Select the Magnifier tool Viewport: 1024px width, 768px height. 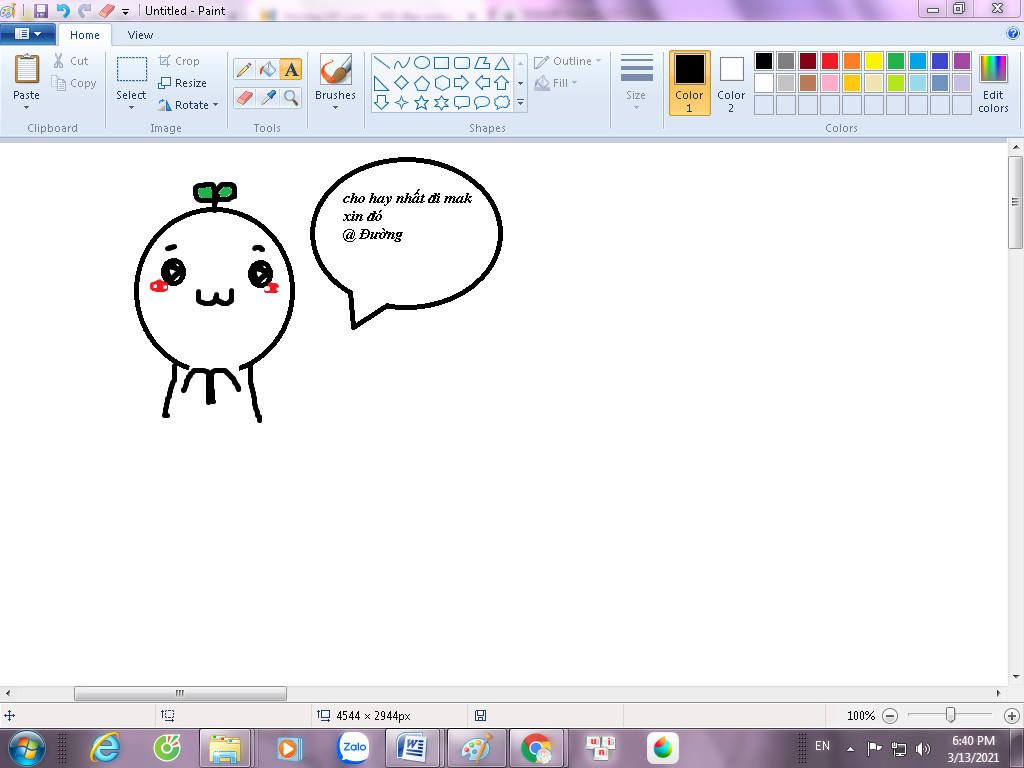291,97
